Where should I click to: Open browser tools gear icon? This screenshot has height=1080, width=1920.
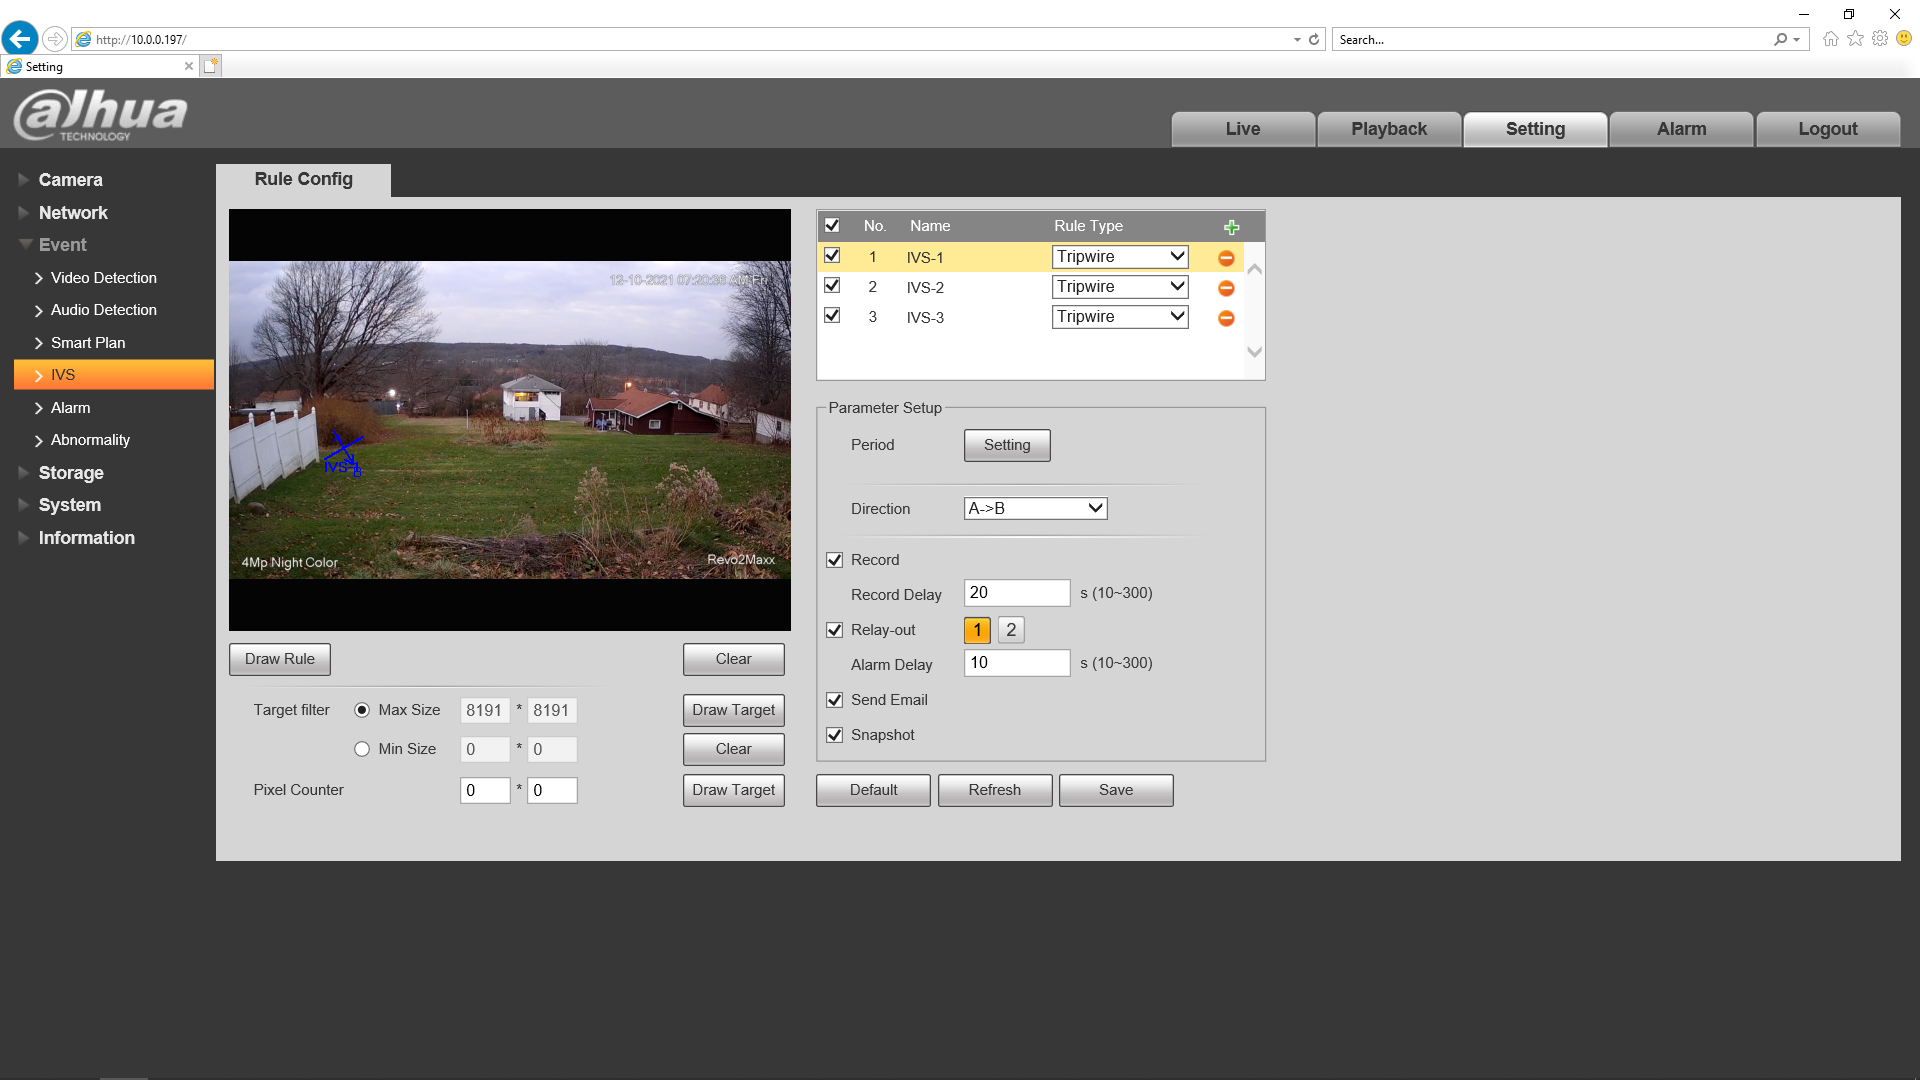[x=1880, y=39]
